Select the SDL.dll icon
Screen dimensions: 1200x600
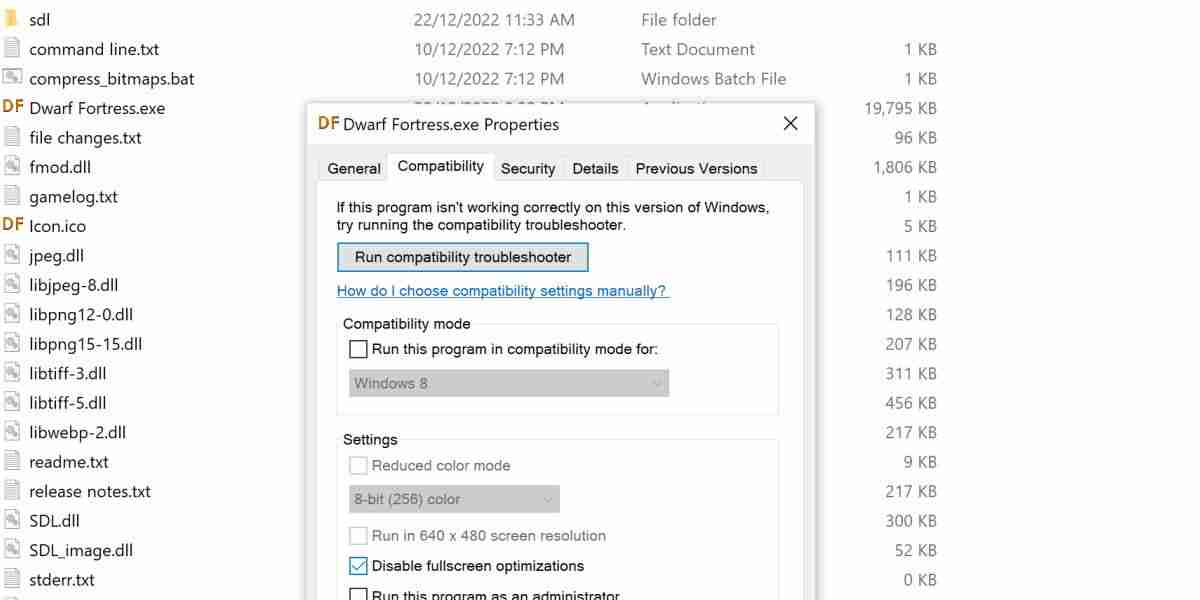[x=13, y=520]
